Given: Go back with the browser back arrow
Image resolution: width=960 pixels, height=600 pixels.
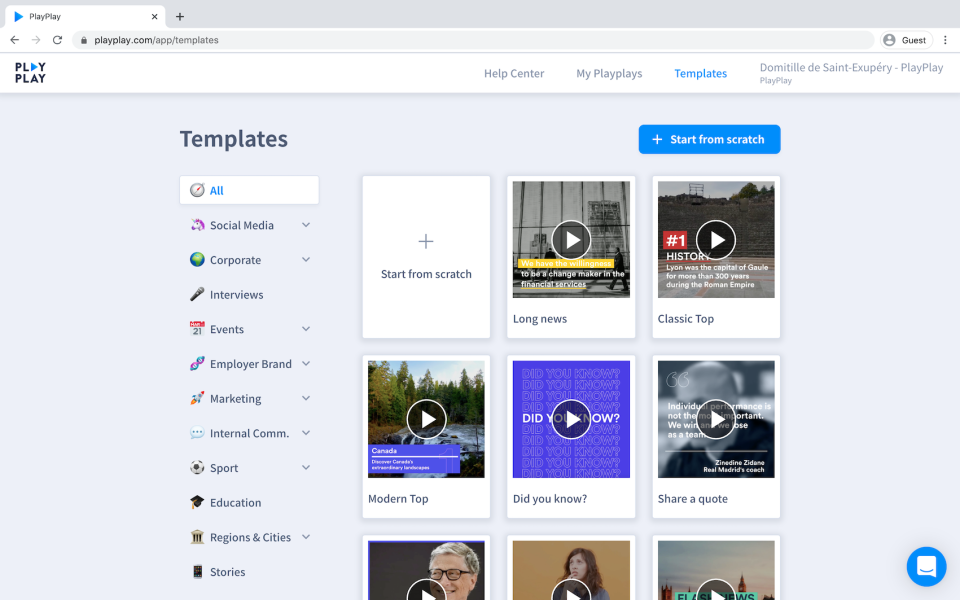Looking at the screenshot, I should (15, 40).
